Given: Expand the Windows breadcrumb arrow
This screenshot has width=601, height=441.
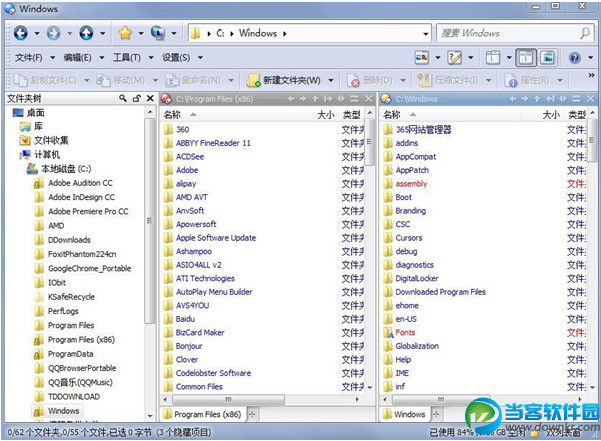Looking at the screenshot, I should [285, 34].
